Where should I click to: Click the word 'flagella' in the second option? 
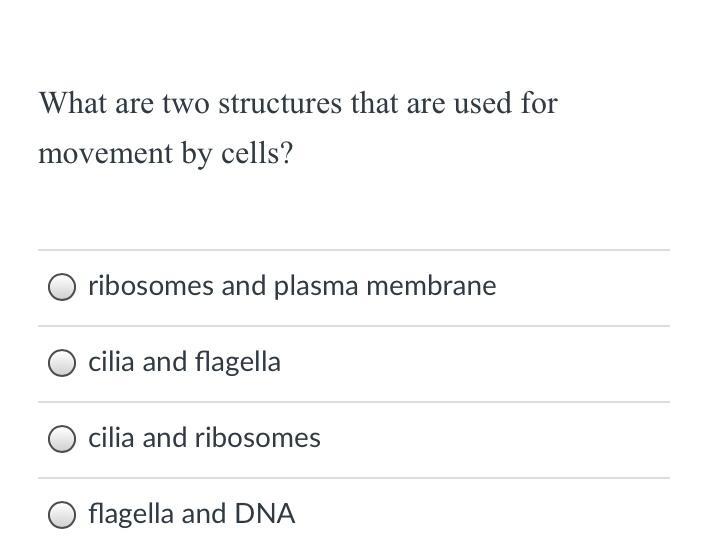[x=238, y=362]
